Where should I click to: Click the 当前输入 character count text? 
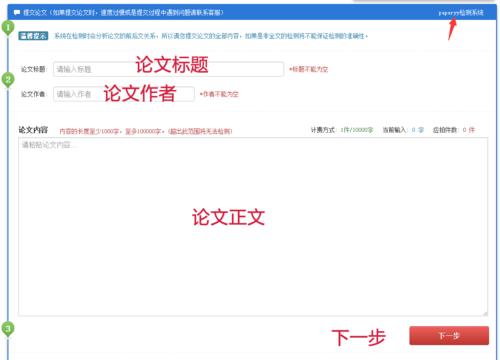[403, 130]
